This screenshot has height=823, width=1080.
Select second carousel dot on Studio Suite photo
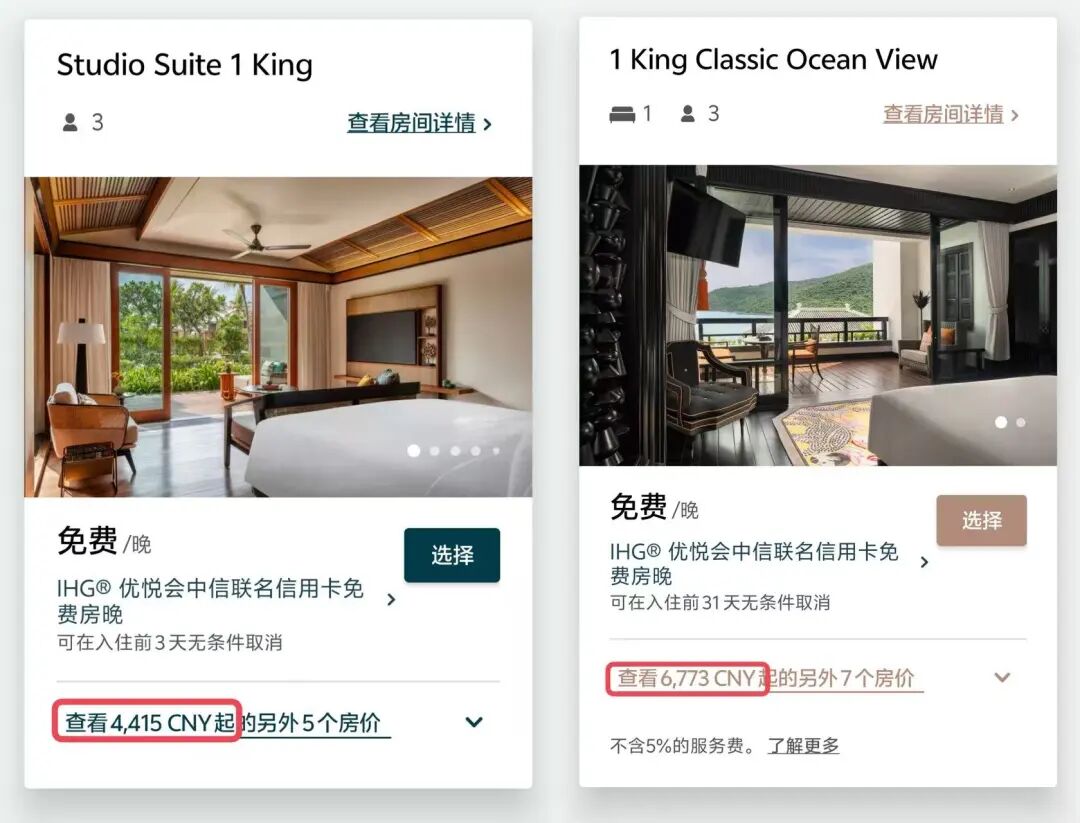click(x=435, y=451)
